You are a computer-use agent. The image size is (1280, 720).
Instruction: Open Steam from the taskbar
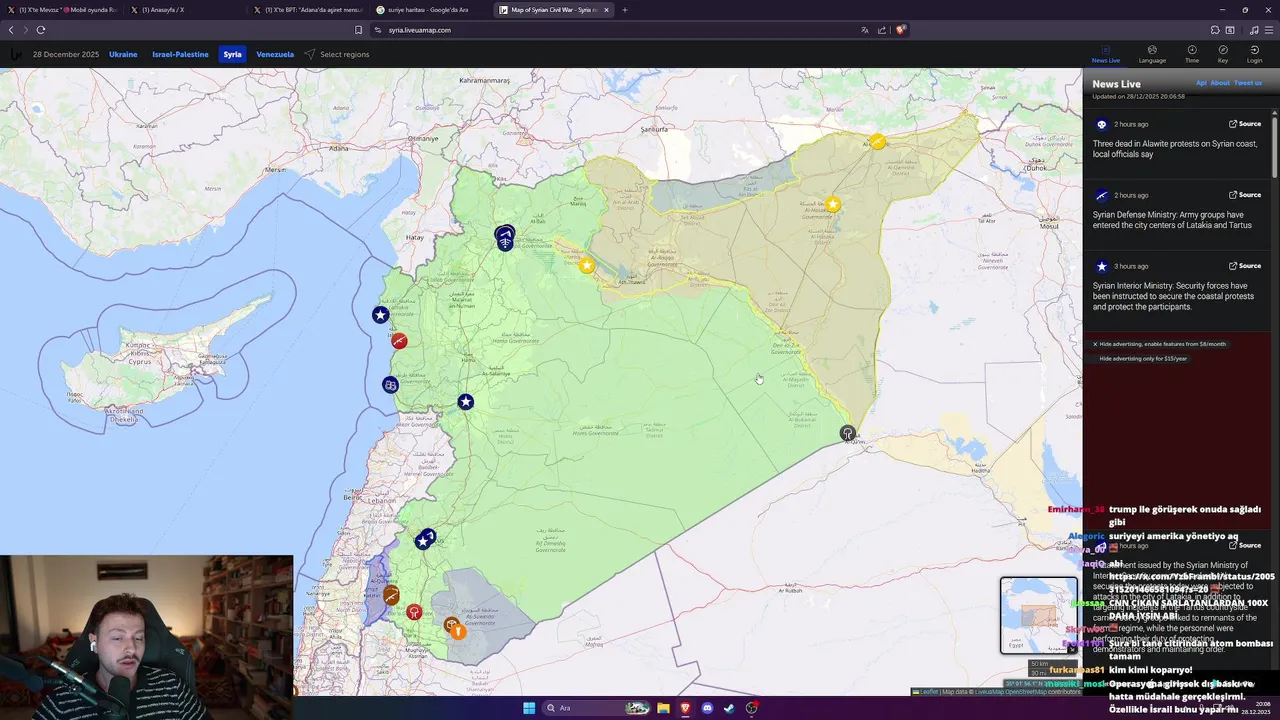[x=729, y=708]
